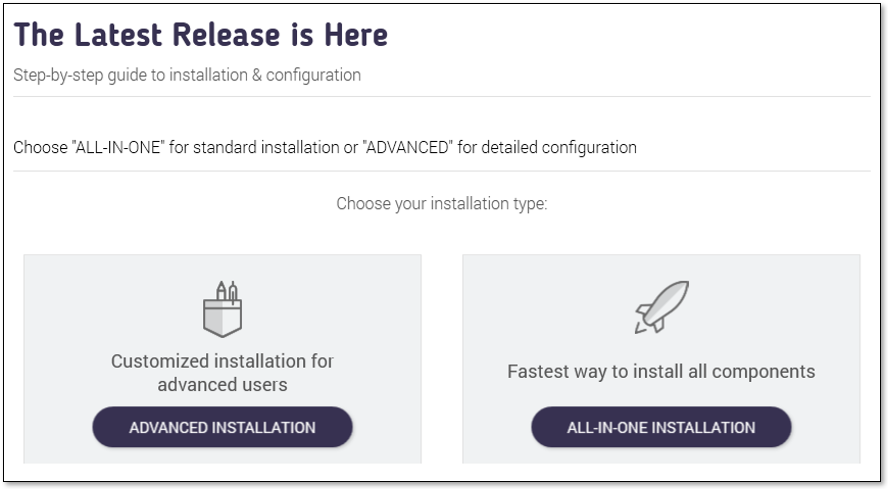Click the word "Here" in the main heading
Image resolution: width=888 pixels, height=489 pixels.
pyautogui.click(x=356, y=35)
